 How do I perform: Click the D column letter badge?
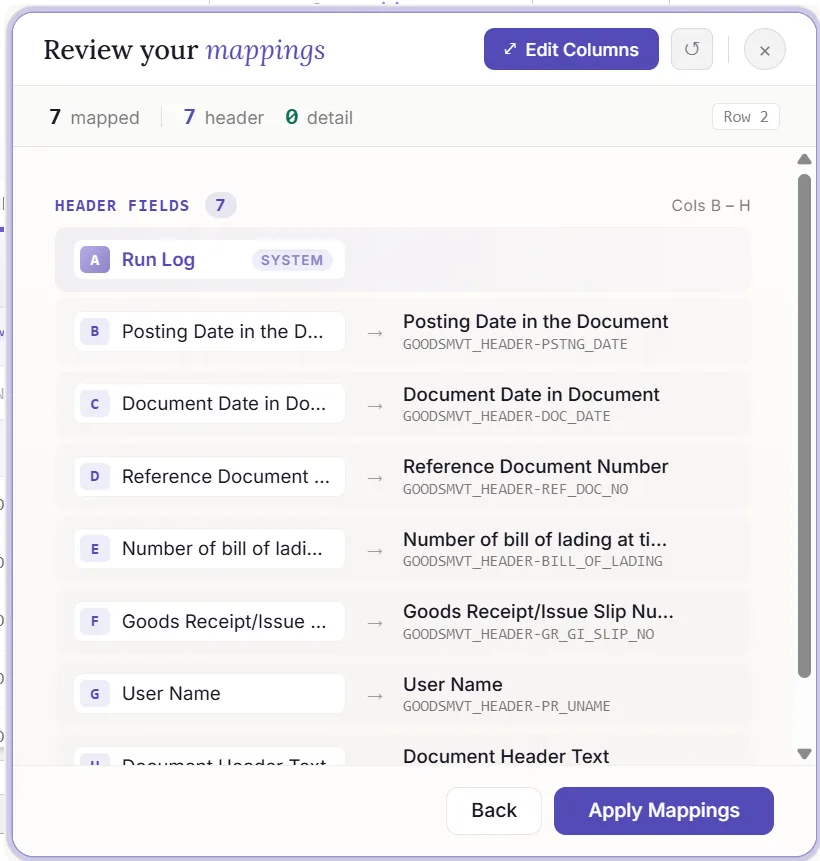(94, 476)
